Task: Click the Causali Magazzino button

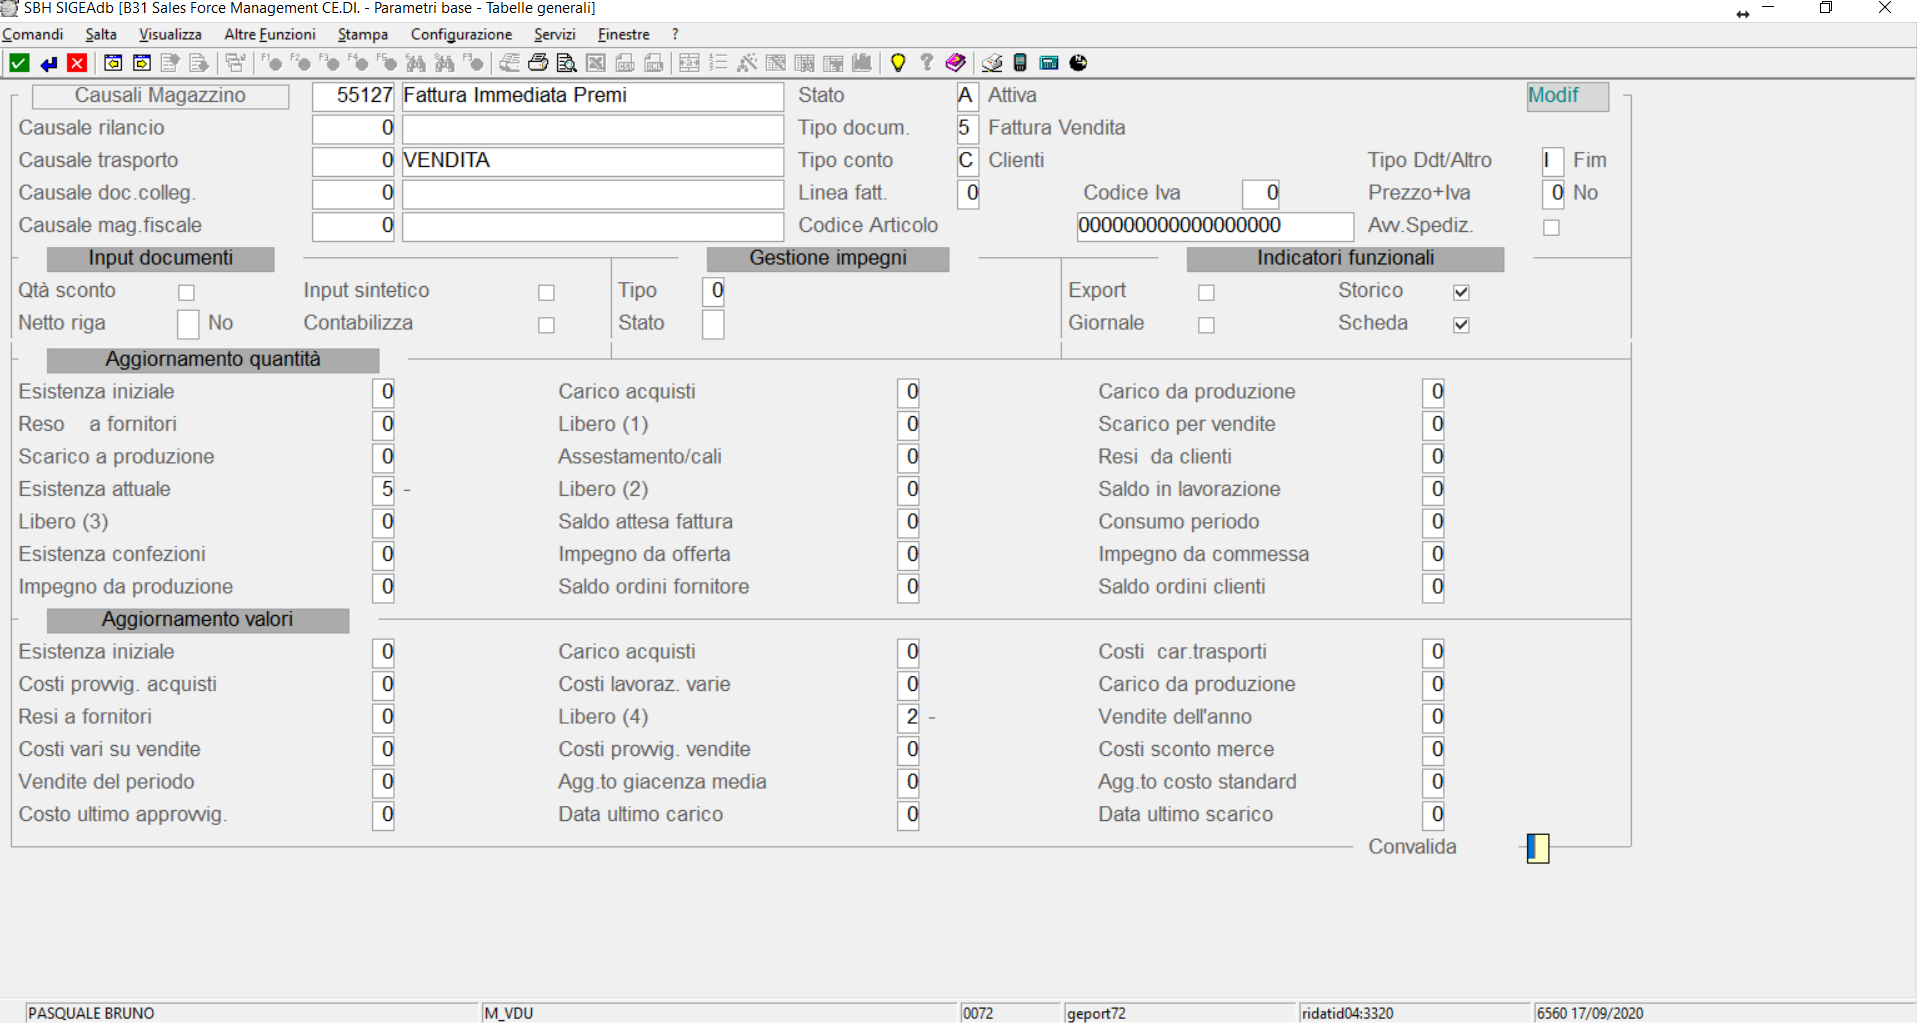Action: pos(160,96)
